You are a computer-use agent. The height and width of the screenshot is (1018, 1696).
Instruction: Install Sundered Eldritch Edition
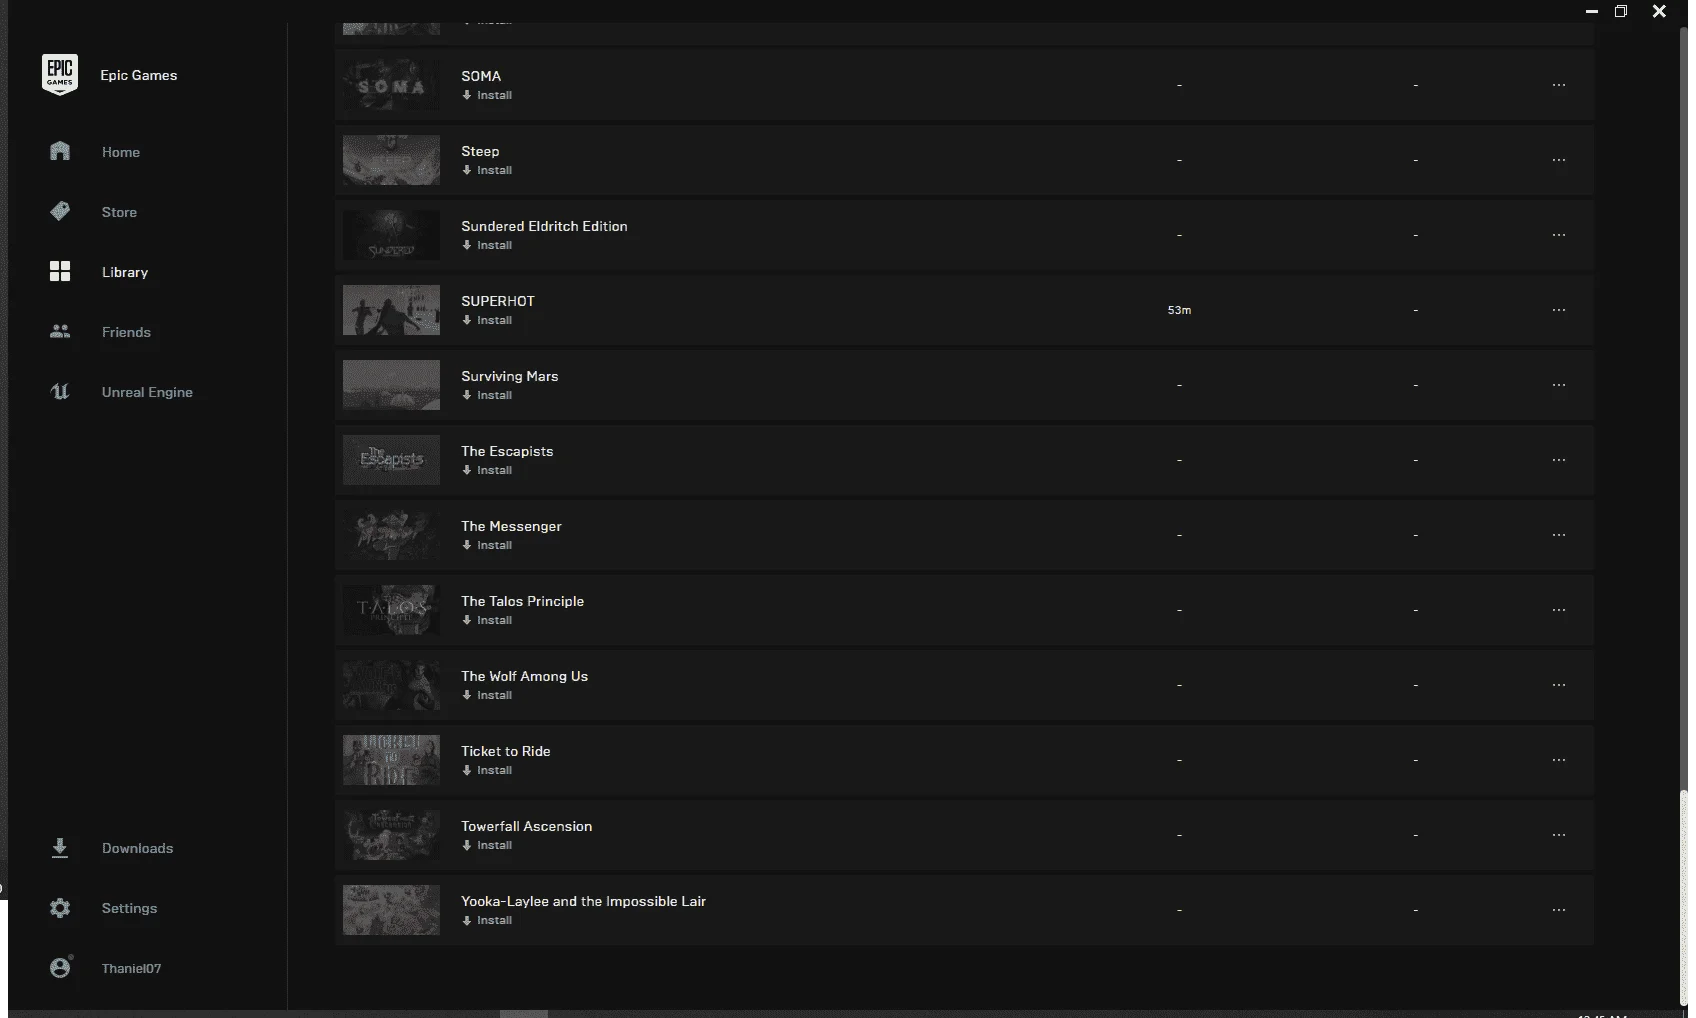(487, 245)
